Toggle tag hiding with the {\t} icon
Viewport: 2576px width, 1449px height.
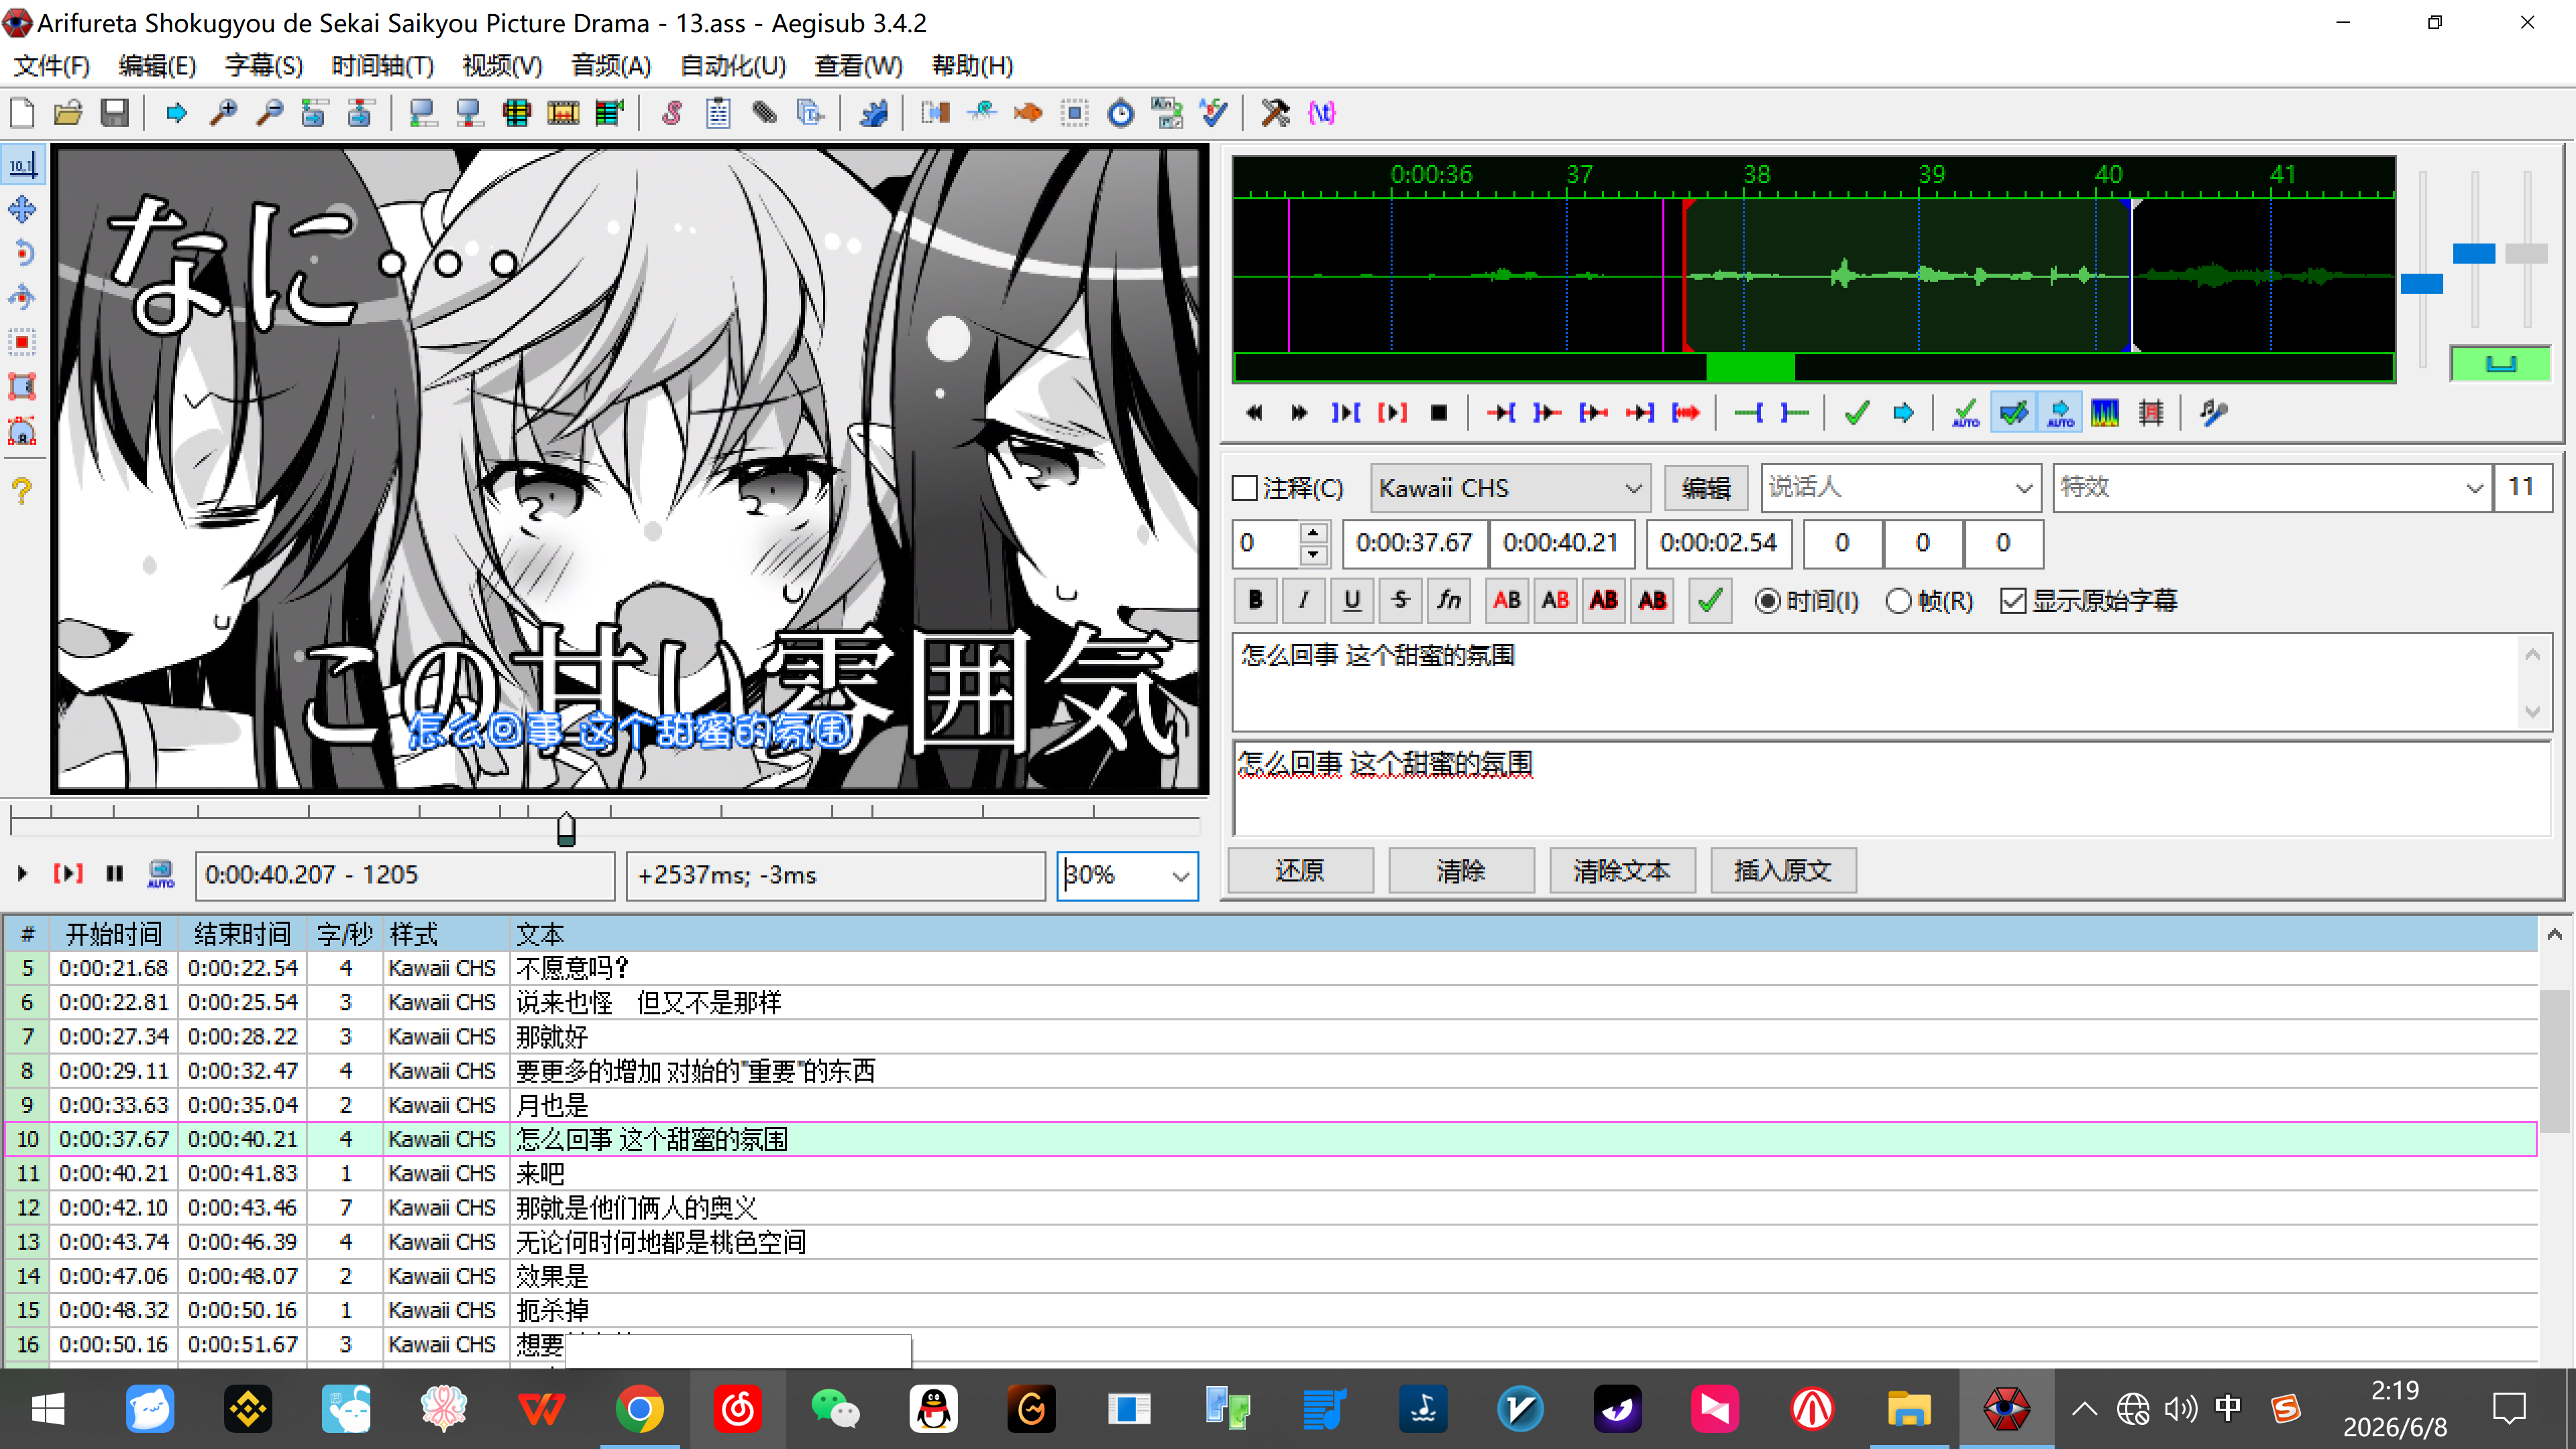coord(1322,113)
